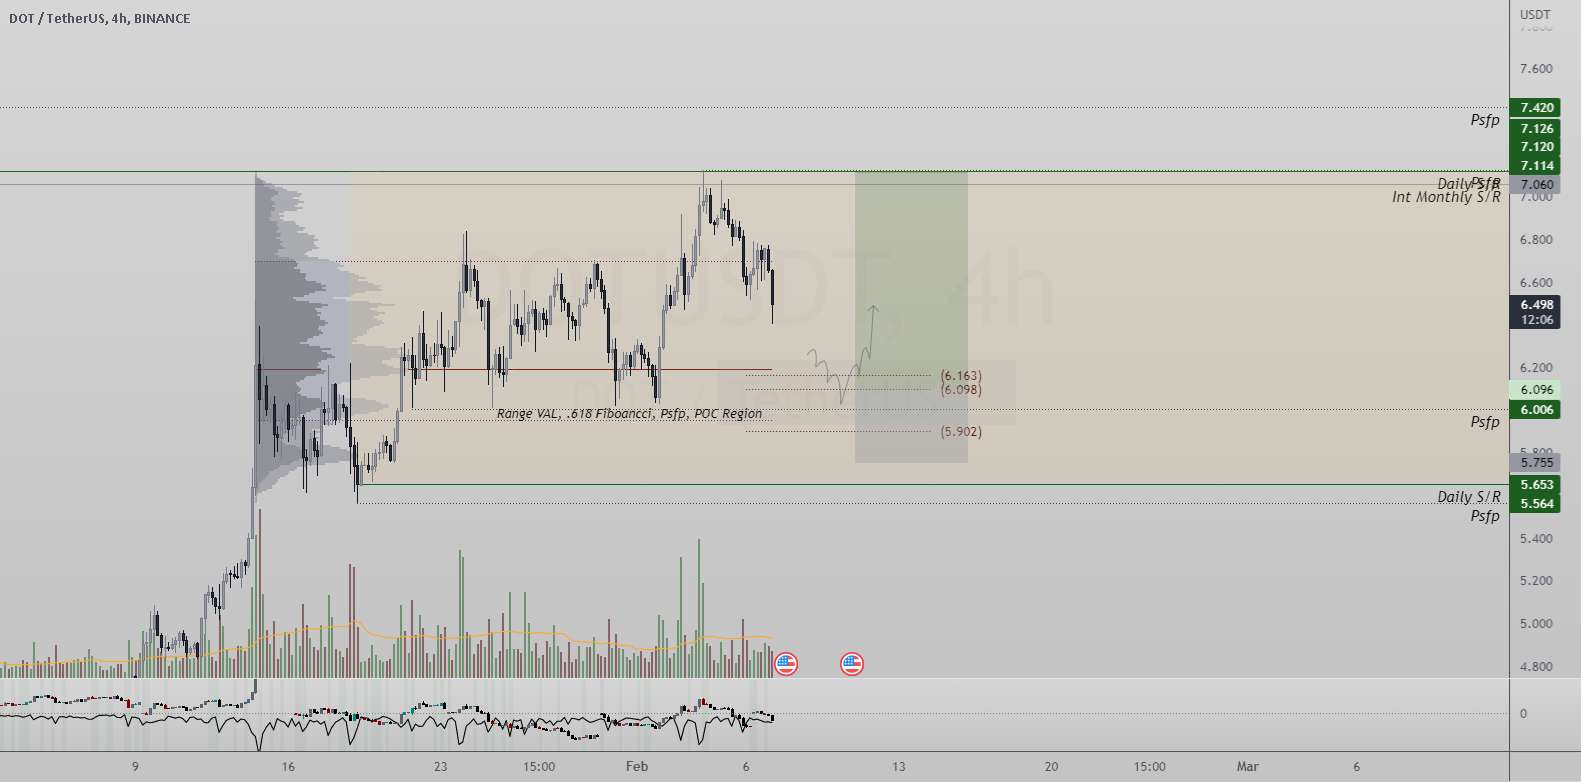Click the (6.163) level annotation
This screenshot has width=1581, height=782.
coord(961,376)
